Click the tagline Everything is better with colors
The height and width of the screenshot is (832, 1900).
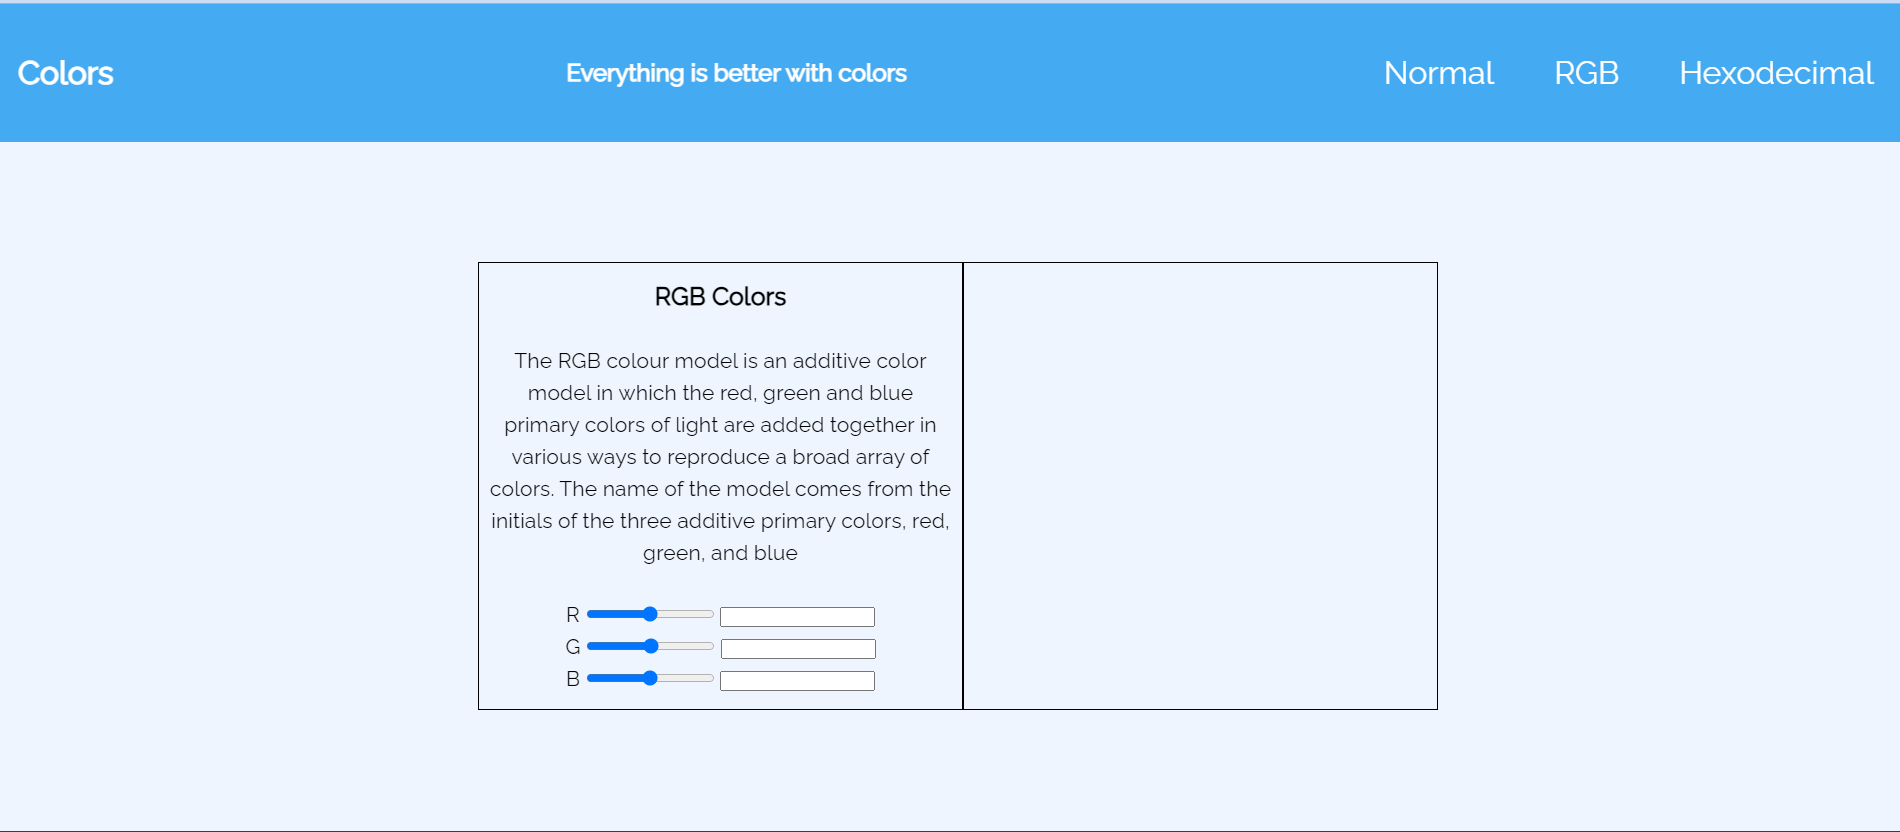click(x=736, y=73)
